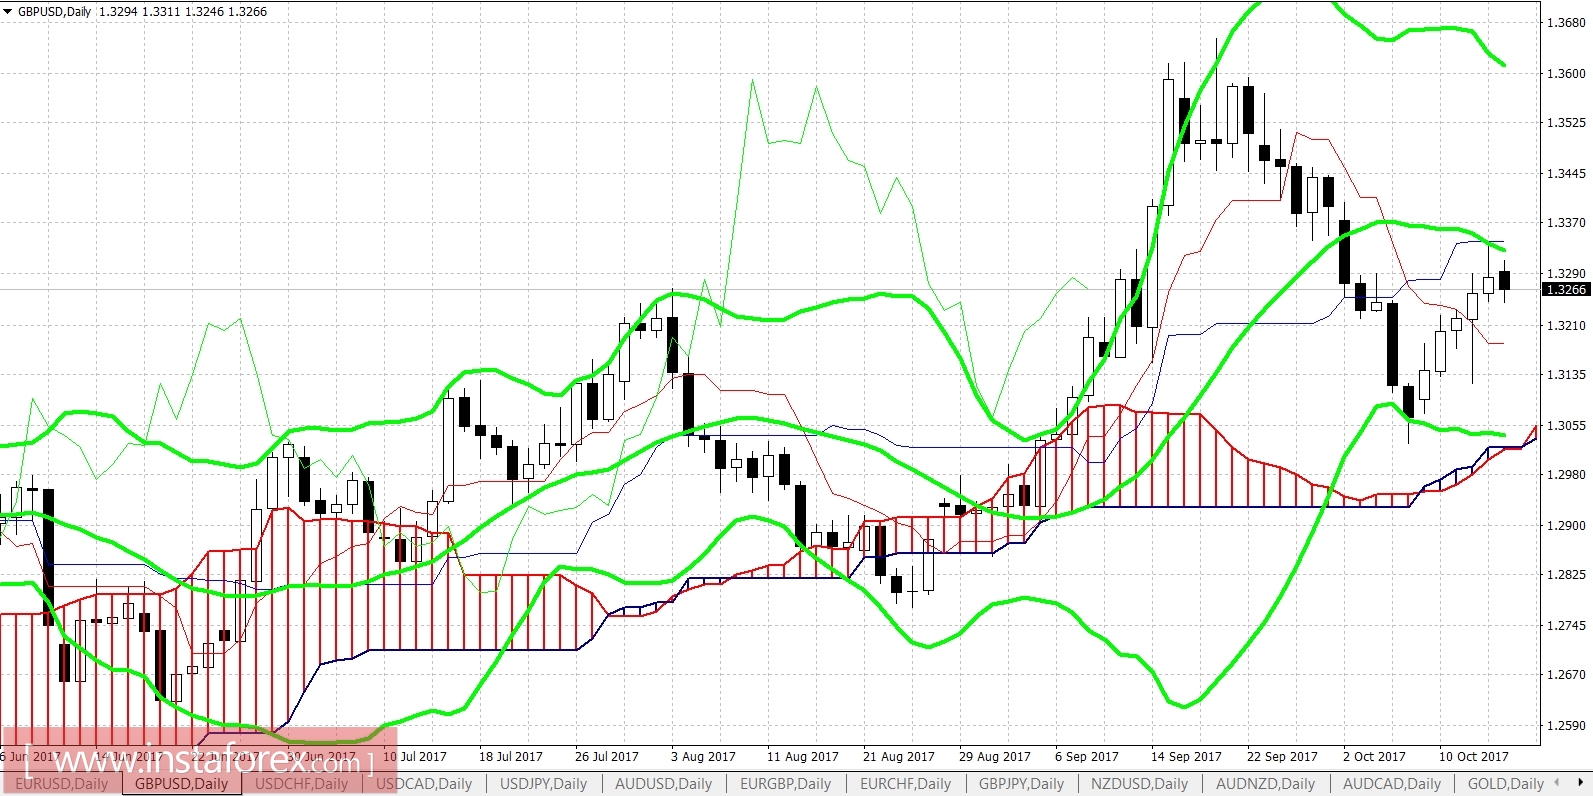Click the 1.3680 price scale label
The width and height of the screenshot is (1593, 796).
(1566, 23)
